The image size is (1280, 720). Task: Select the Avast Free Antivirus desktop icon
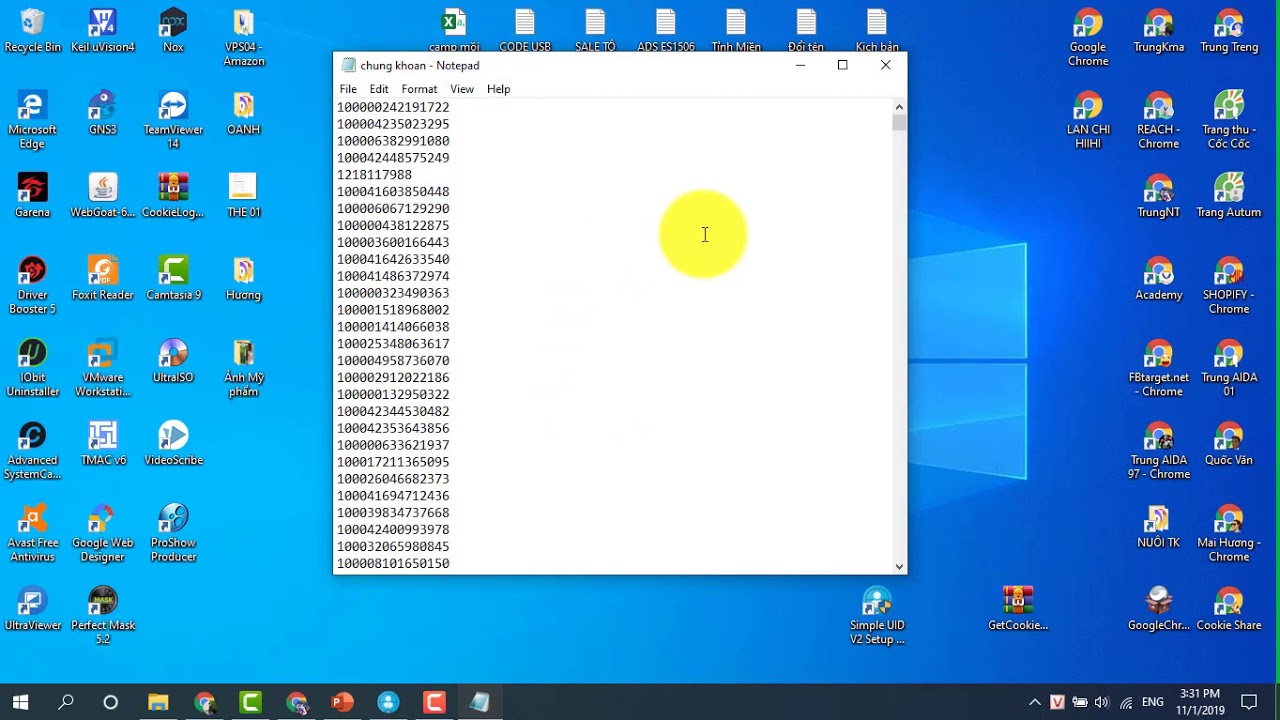click(x=32, y=533)
